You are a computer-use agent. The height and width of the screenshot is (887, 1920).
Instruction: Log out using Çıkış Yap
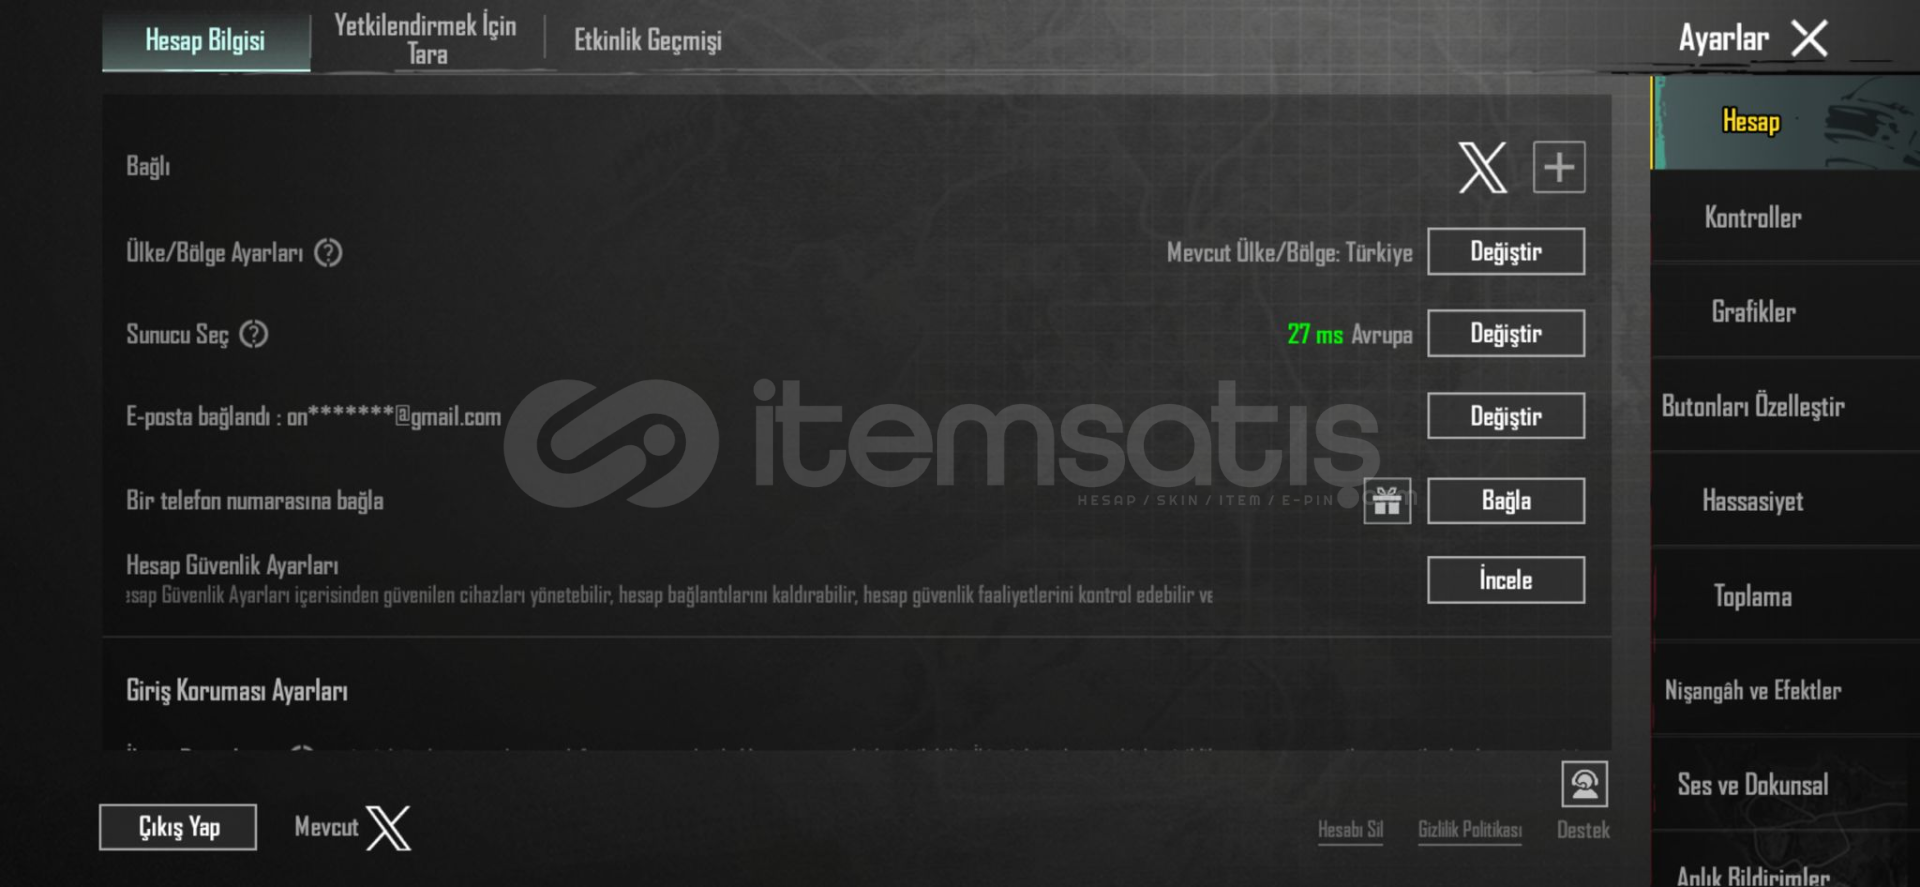point(178,827)
